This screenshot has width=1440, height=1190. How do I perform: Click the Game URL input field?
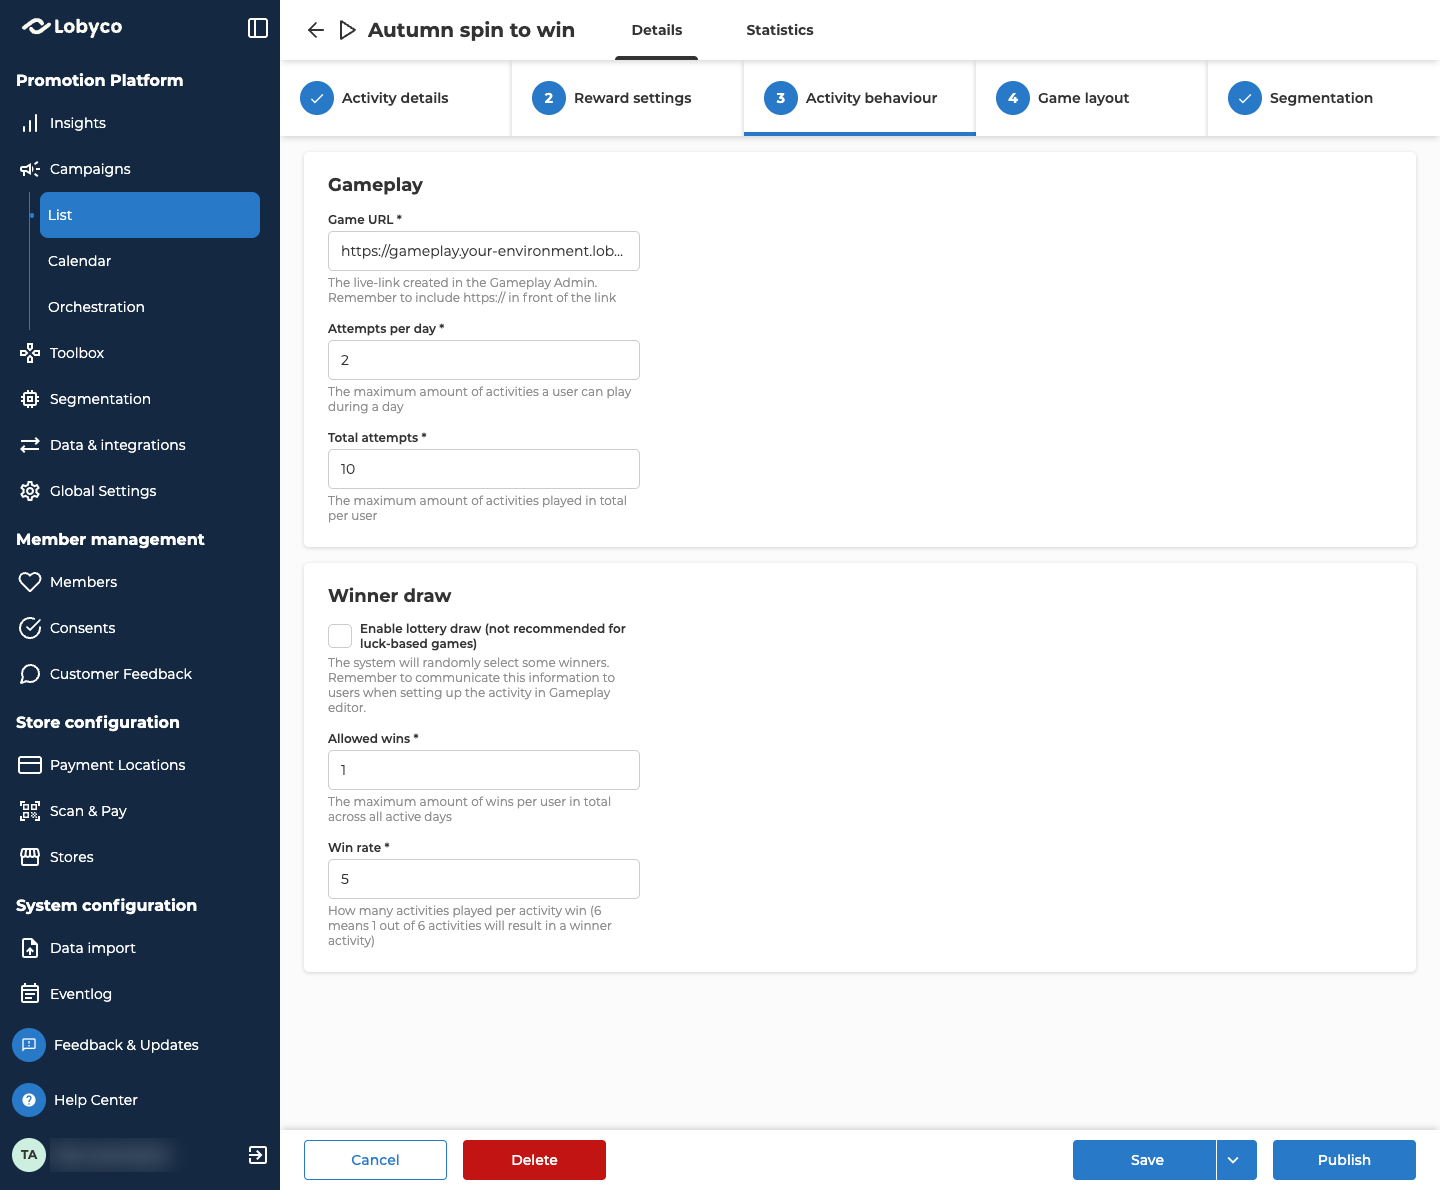484,251
